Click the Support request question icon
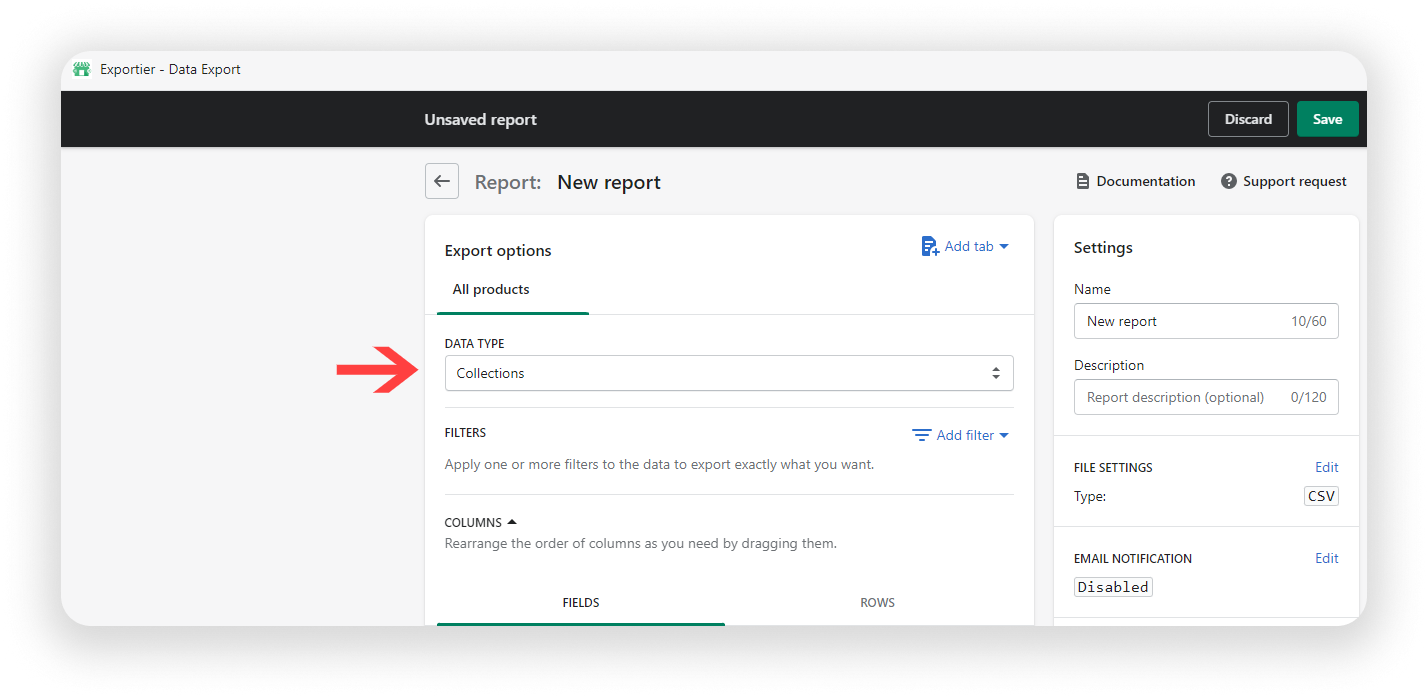 (x=1227, y=181)
